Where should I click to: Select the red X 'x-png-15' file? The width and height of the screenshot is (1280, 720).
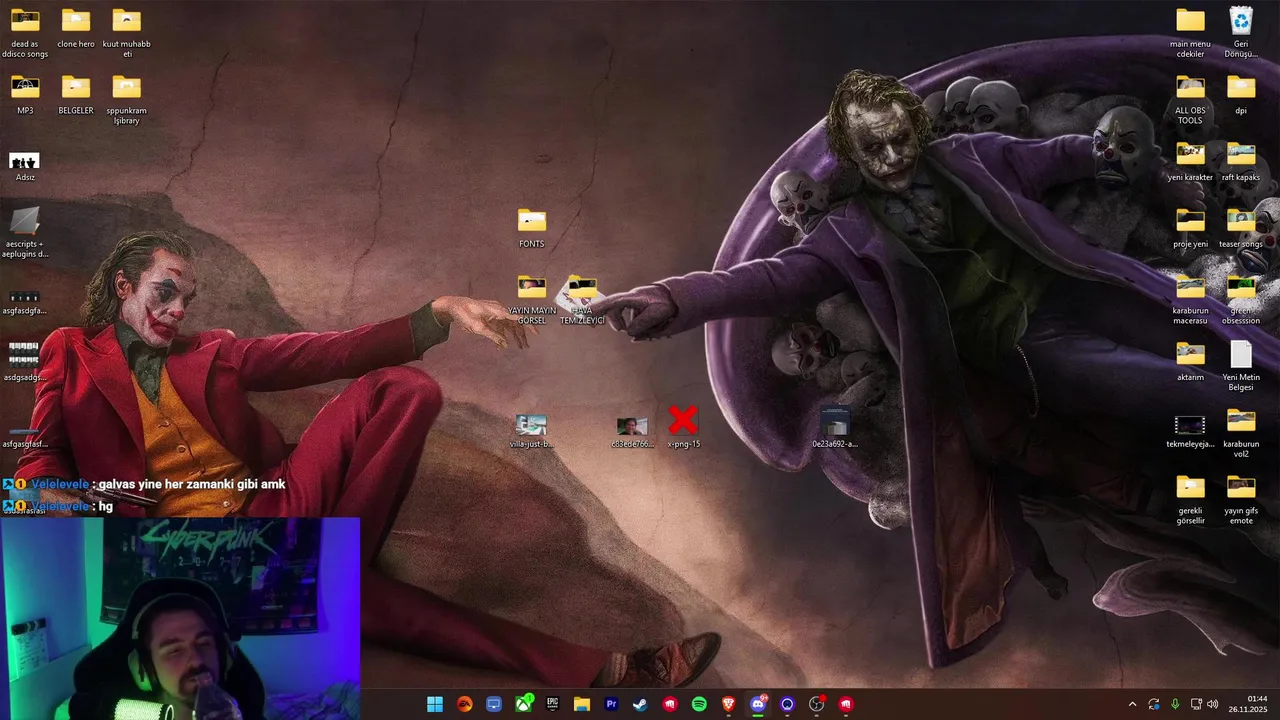[x=683, y=427]
